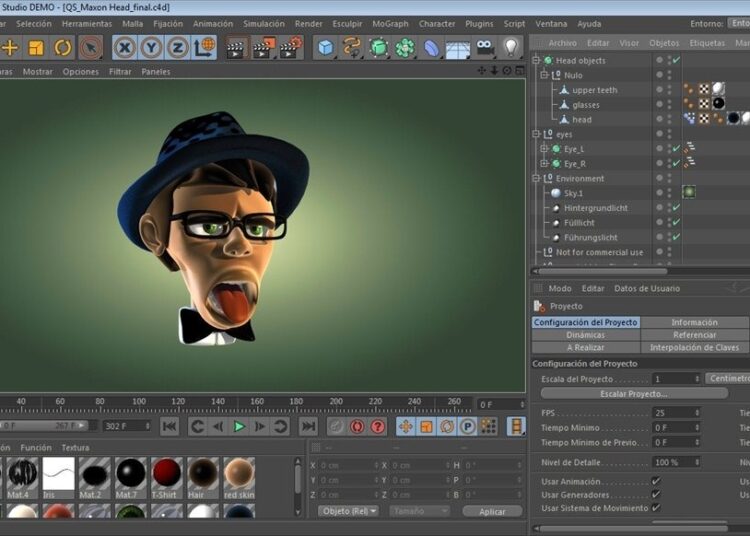Toggle the Z axis lock

coord(177,48)
